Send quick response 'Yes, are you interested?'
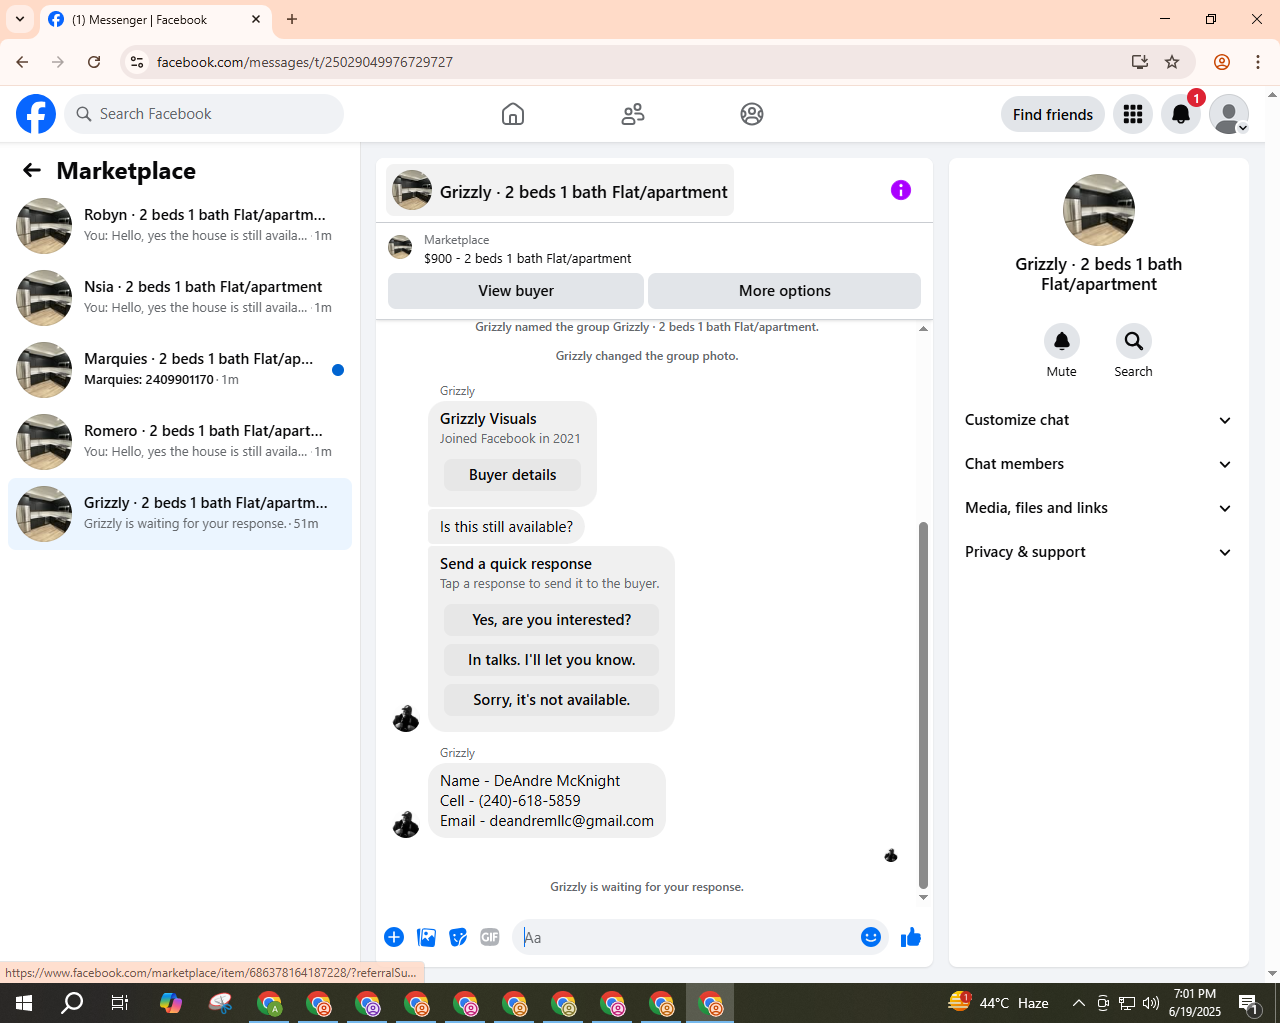 (x=551, y=620)
